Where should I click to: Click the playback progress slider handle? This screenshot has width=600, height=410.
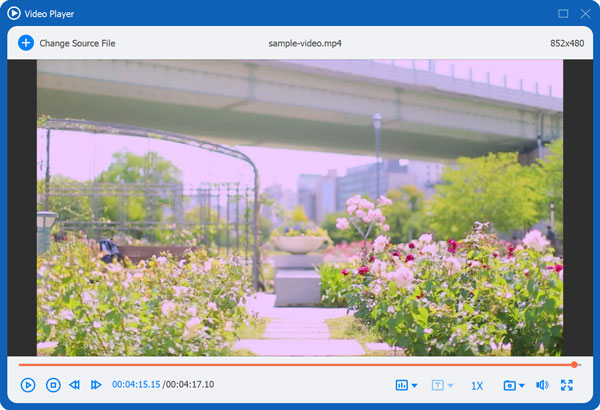575,365
